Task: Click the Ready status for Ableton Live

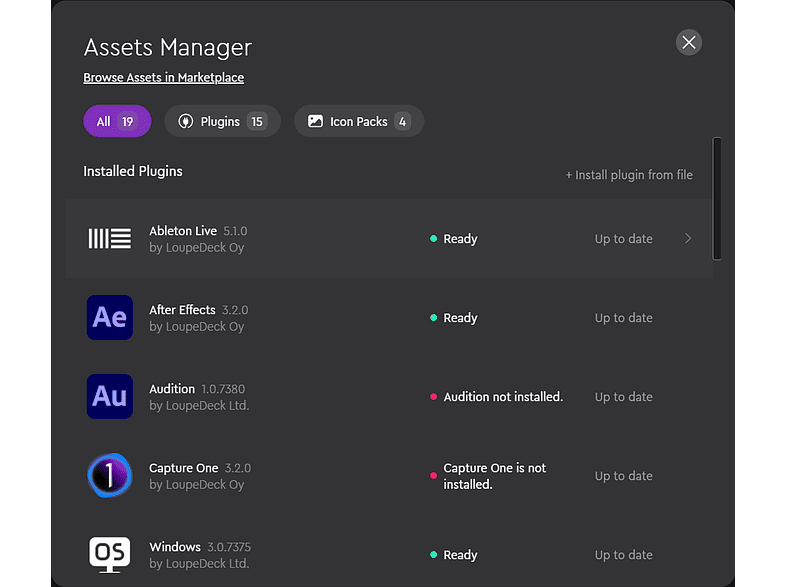Action: pyautogui.click(x=460, y=239)
